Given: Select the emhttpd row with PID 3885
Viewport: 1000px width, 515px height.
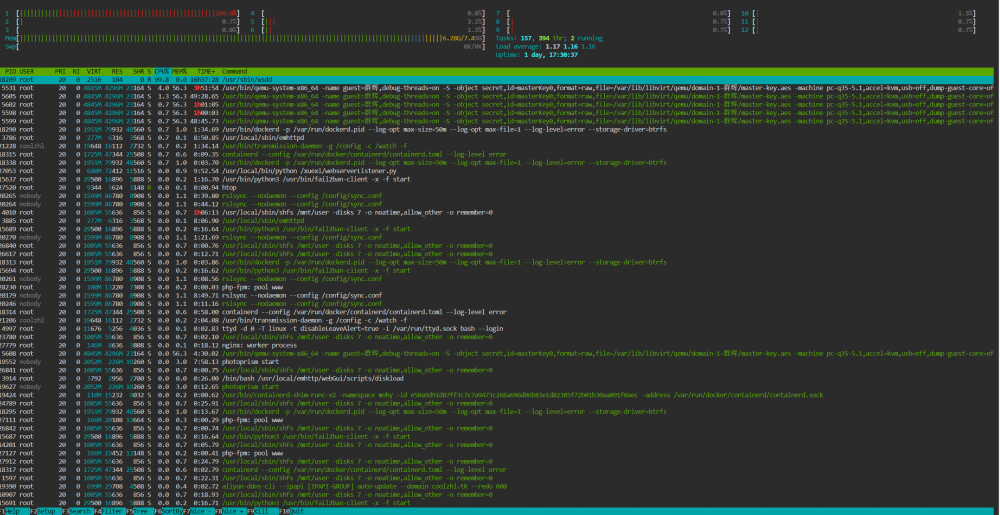Looking at the screenshot, I should tap(497, 221).
